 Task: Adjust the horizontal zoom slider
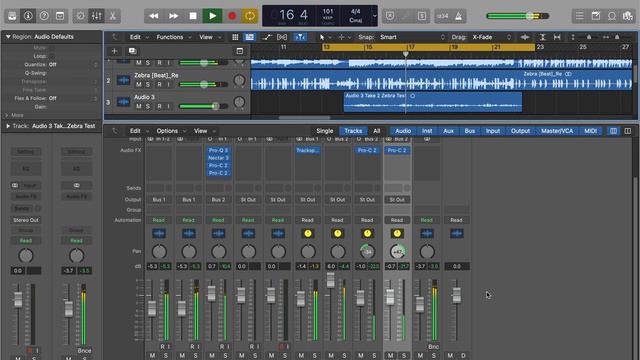coord(616,37)
